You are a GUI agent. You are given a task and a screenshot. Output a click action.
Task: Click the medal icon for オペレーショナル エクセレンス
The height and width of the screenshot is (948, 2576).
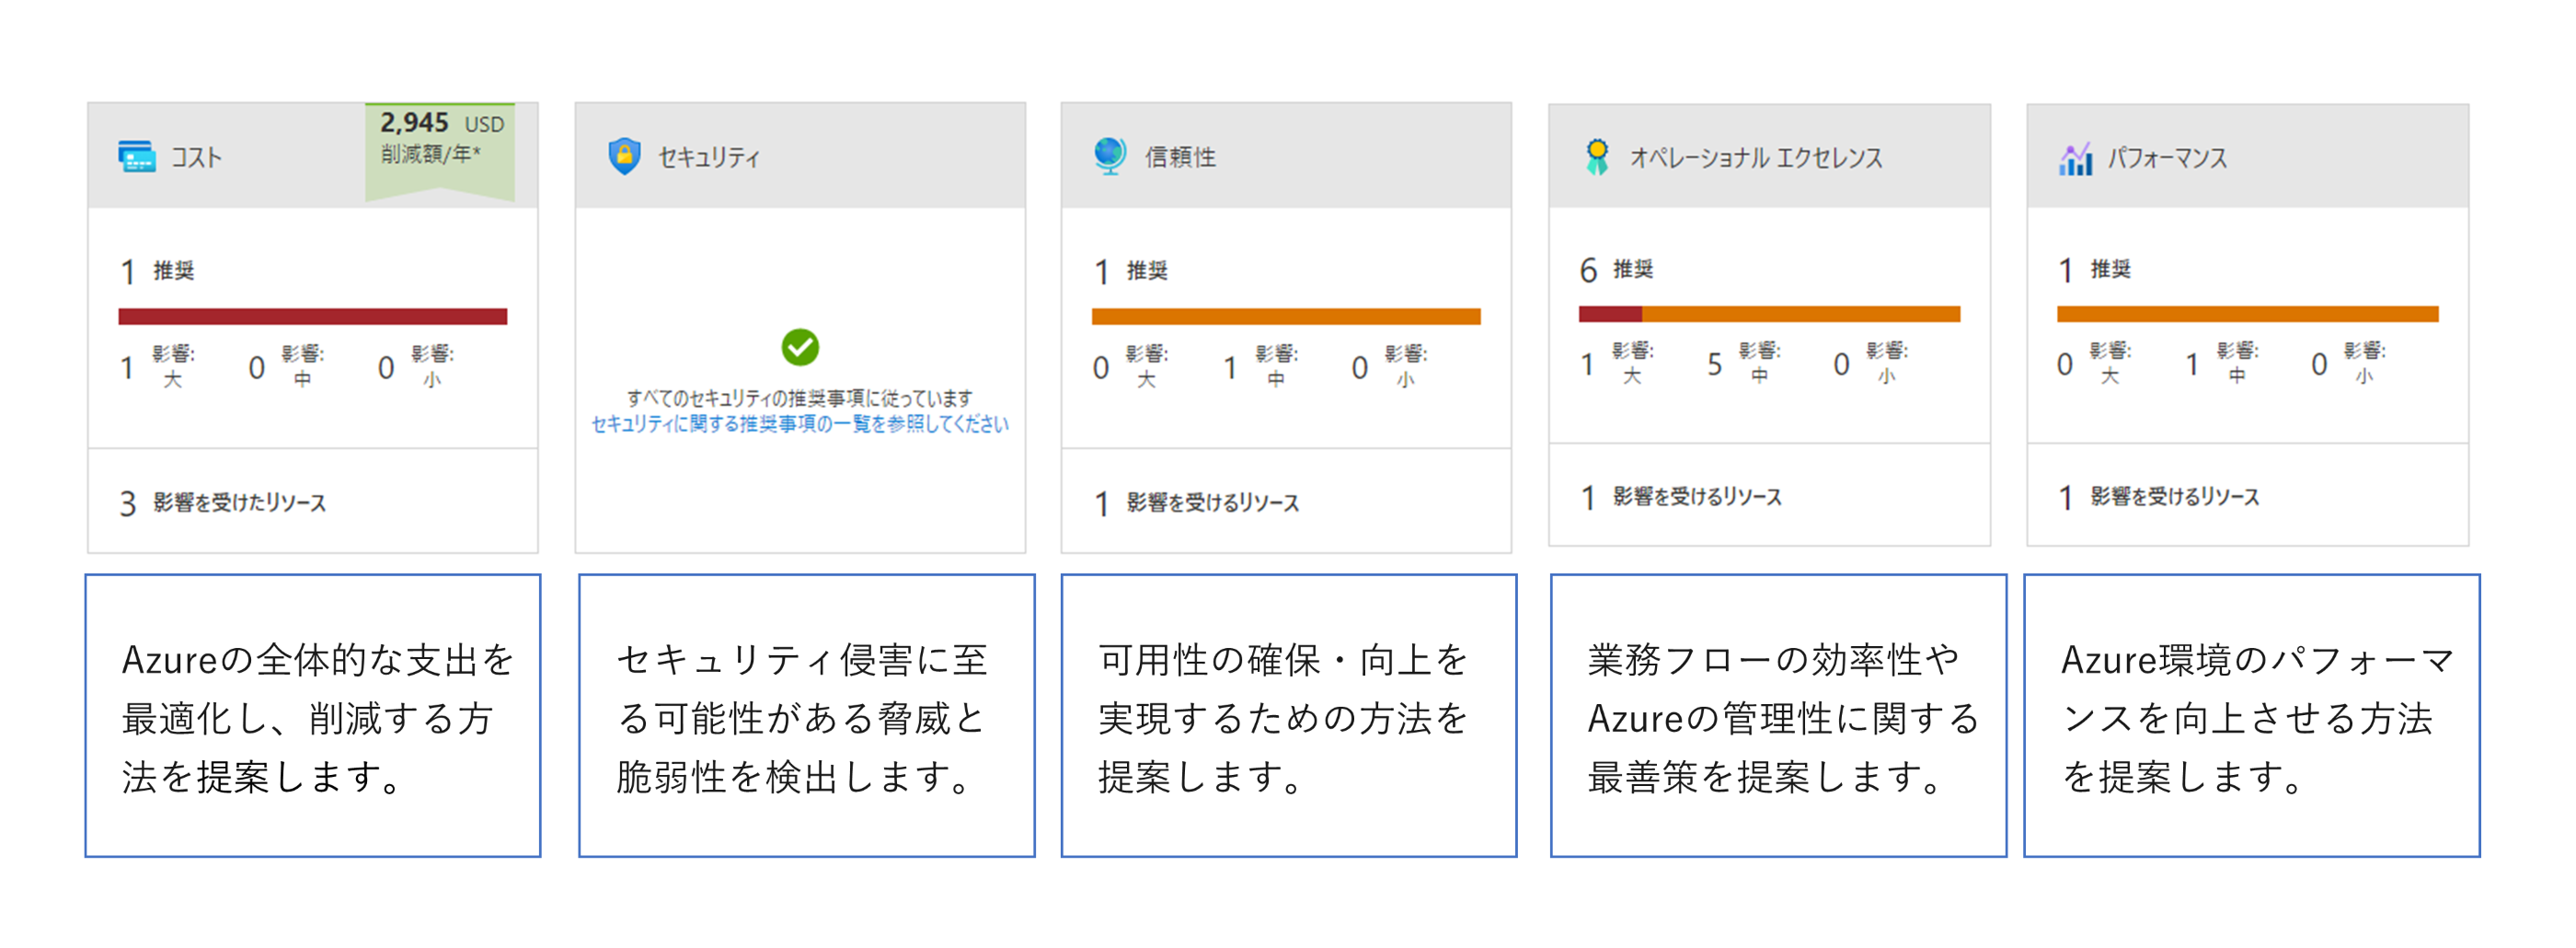pyautogui.click(x=1596, y=155)
